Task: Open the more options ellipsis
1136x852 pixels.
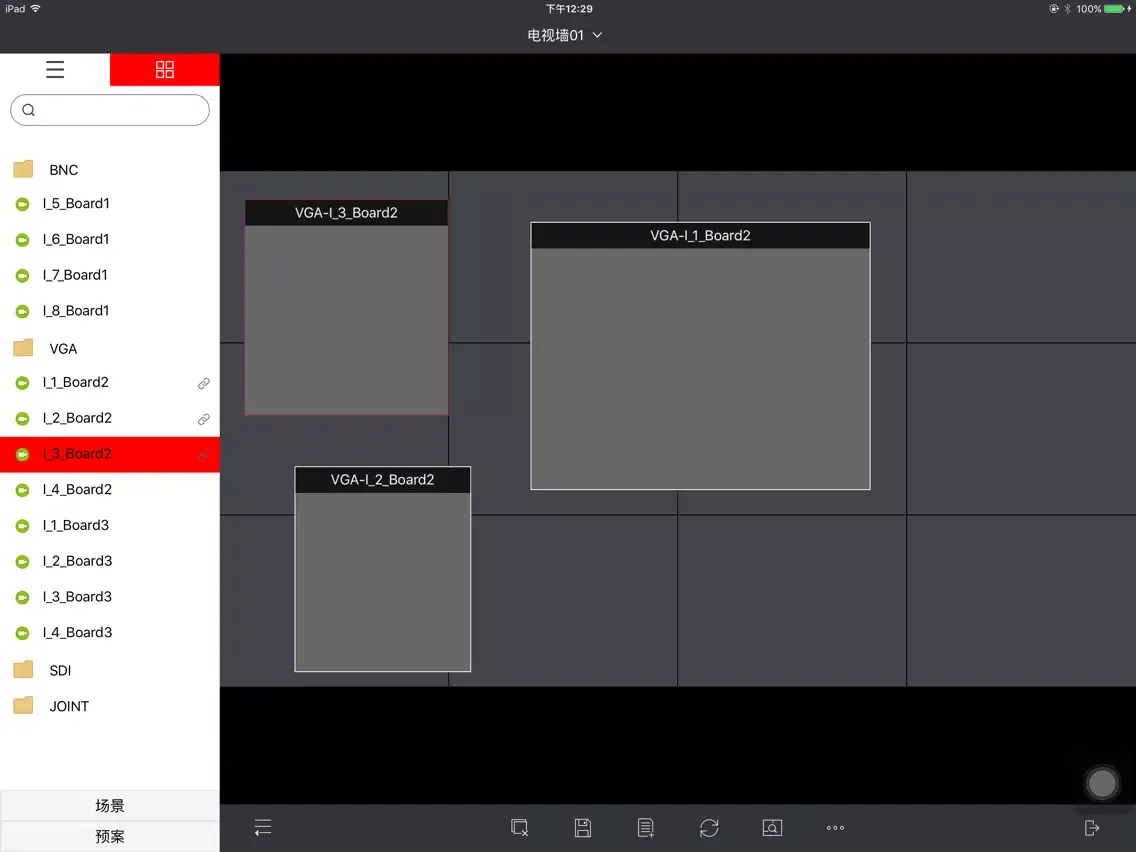Action: tap(835, 827)
